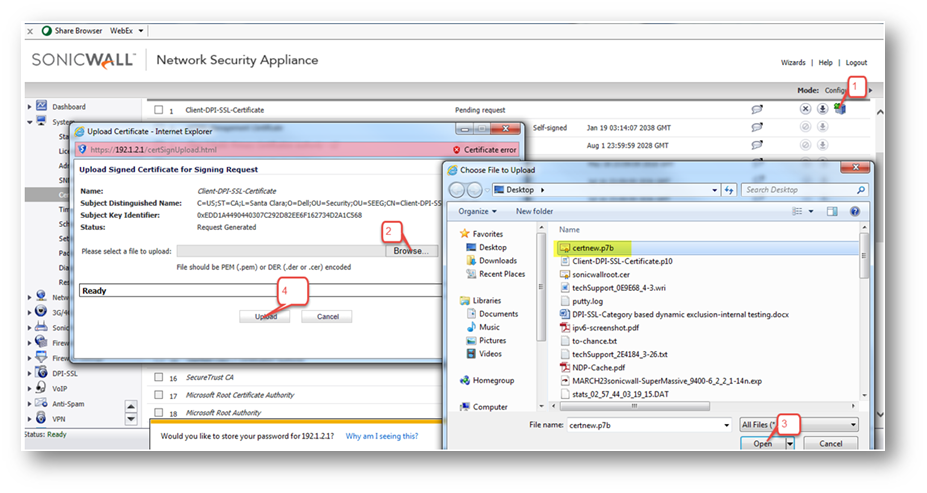Click Cancel in Choose File dialog
This screenshot has height=493, width=927.
tap(830, 443)
